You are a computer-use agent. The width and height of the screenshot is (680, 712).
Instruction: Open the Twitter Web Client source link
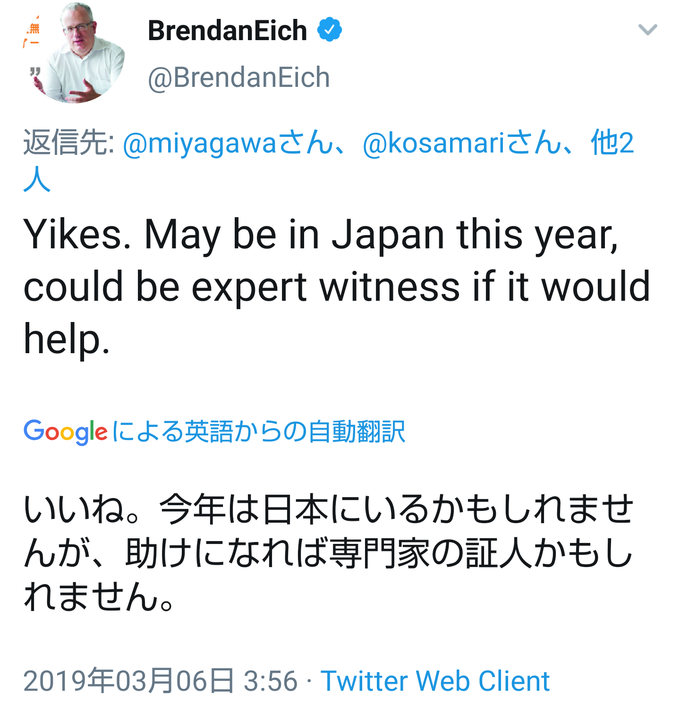[x=435, y=681]
